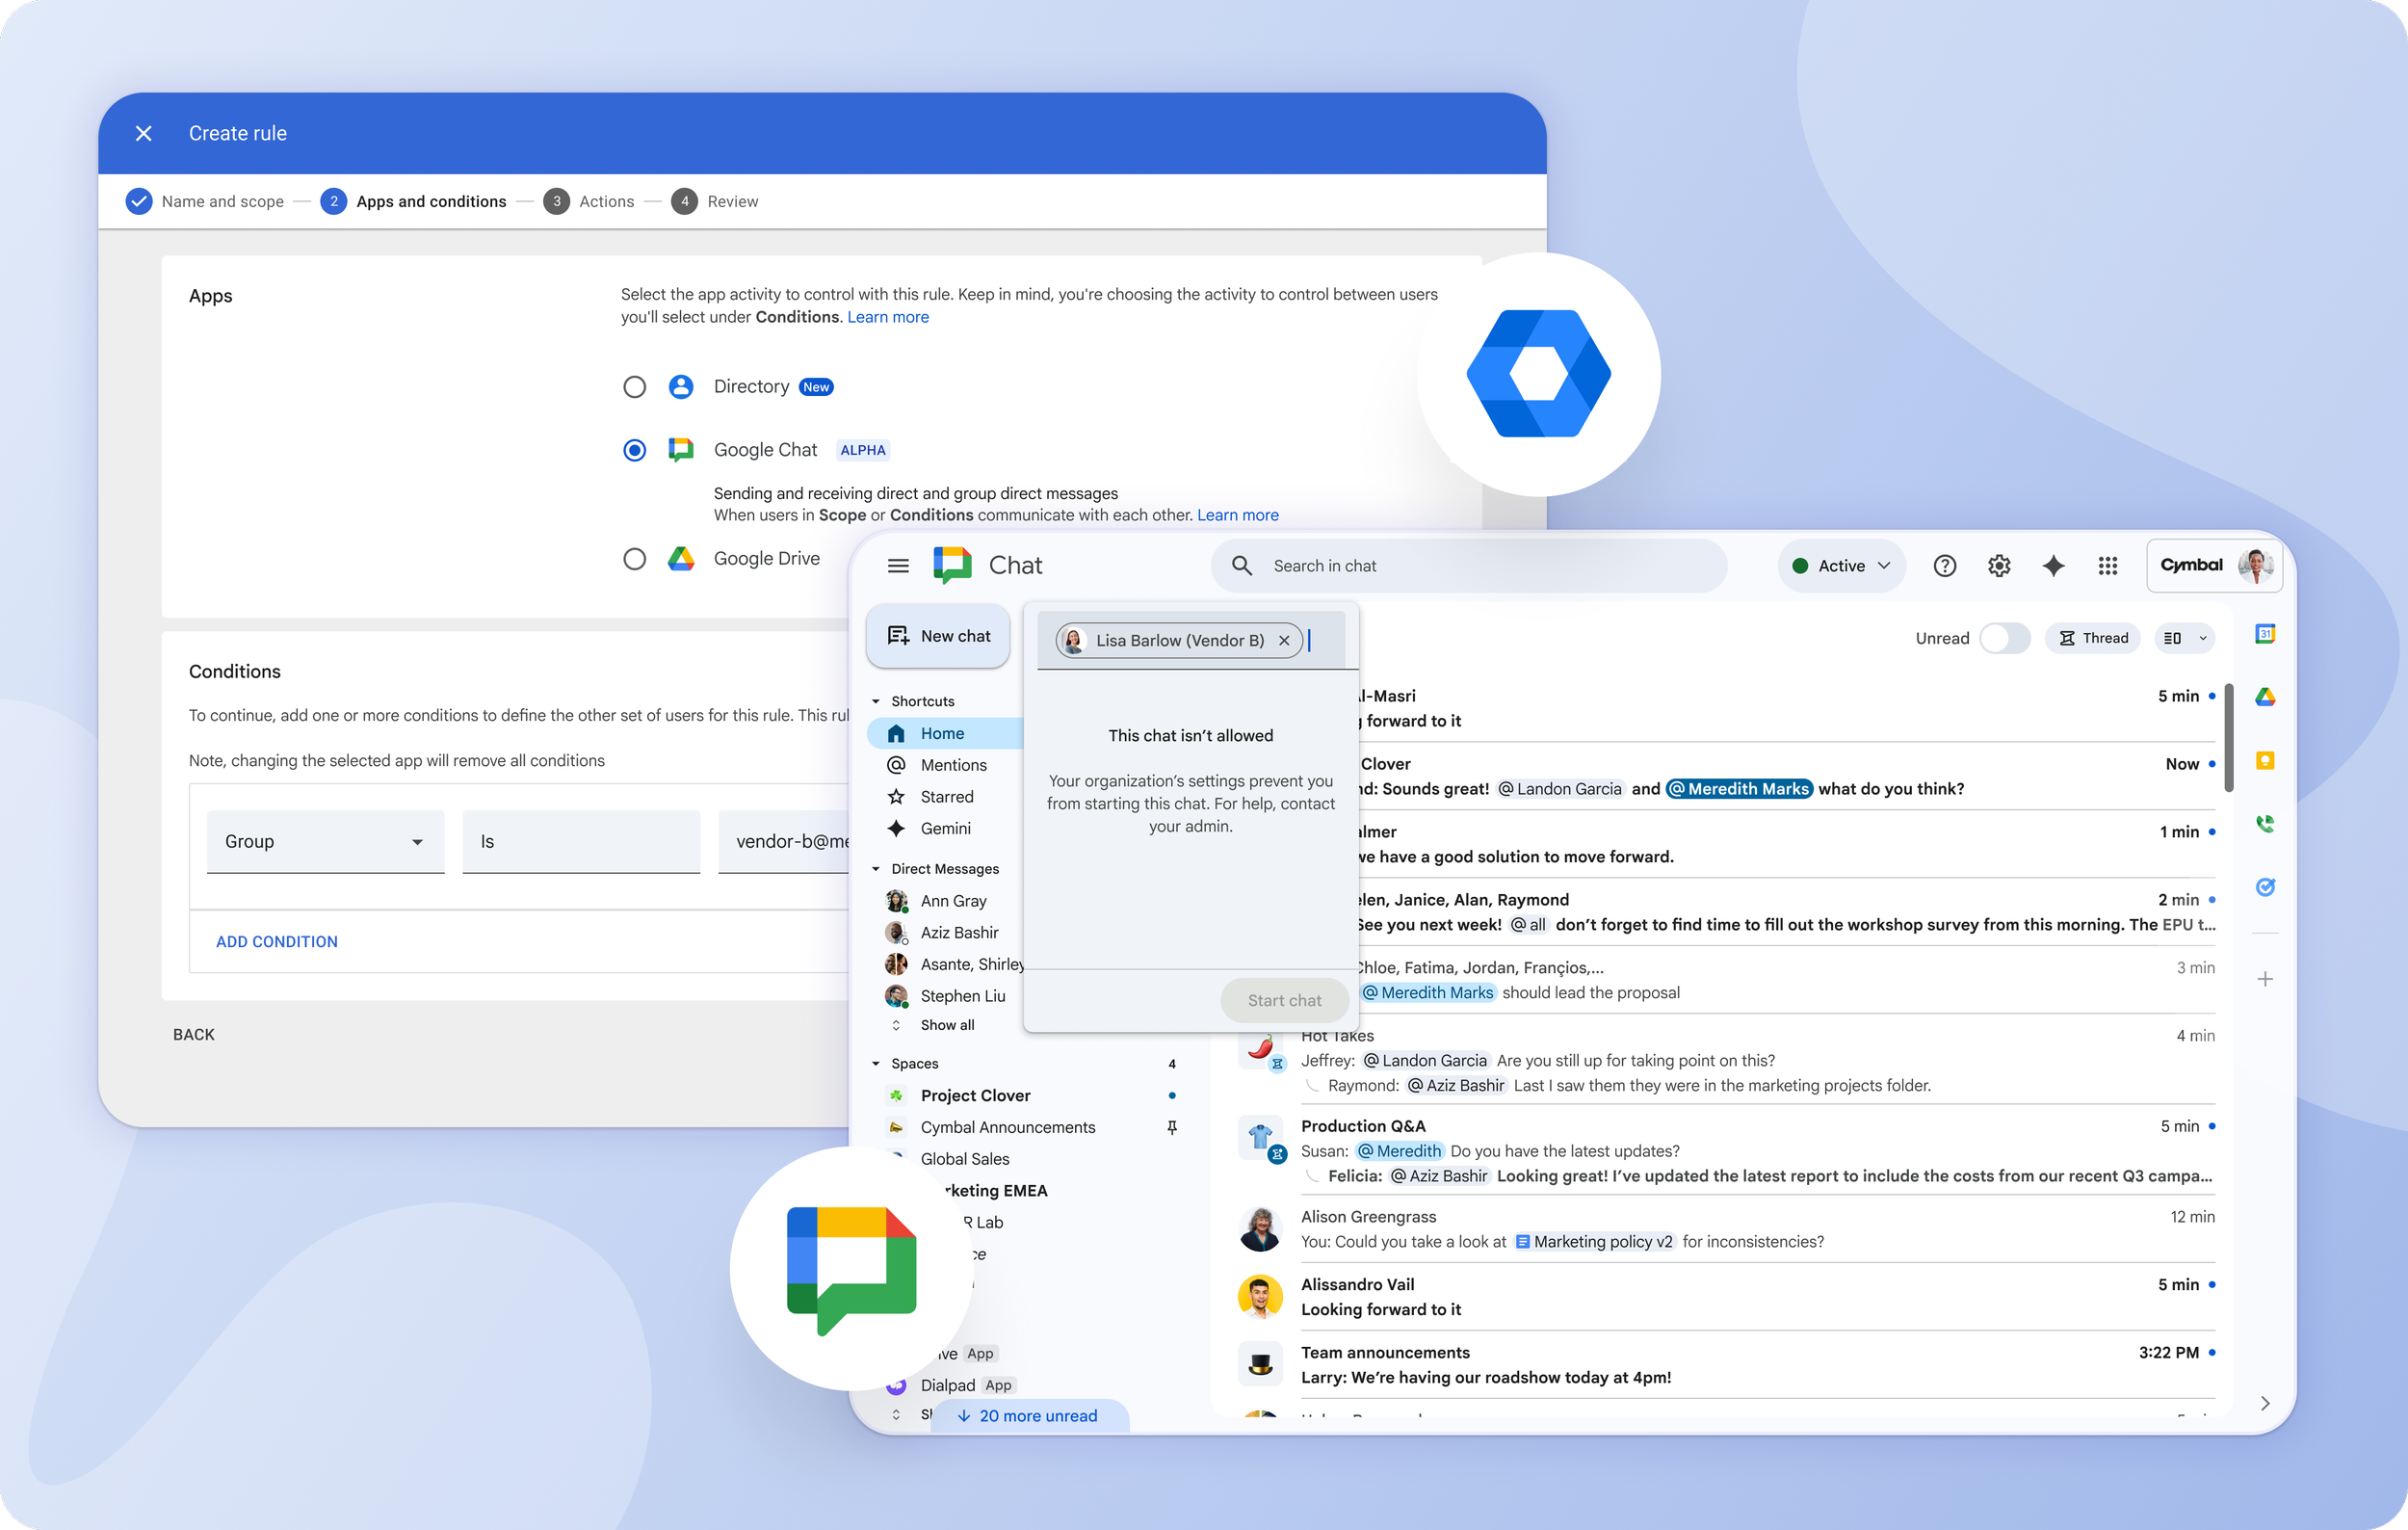Screen dimensions: 2408x1530
Task: Select the Directory radio button
Action: coord(634,387)
